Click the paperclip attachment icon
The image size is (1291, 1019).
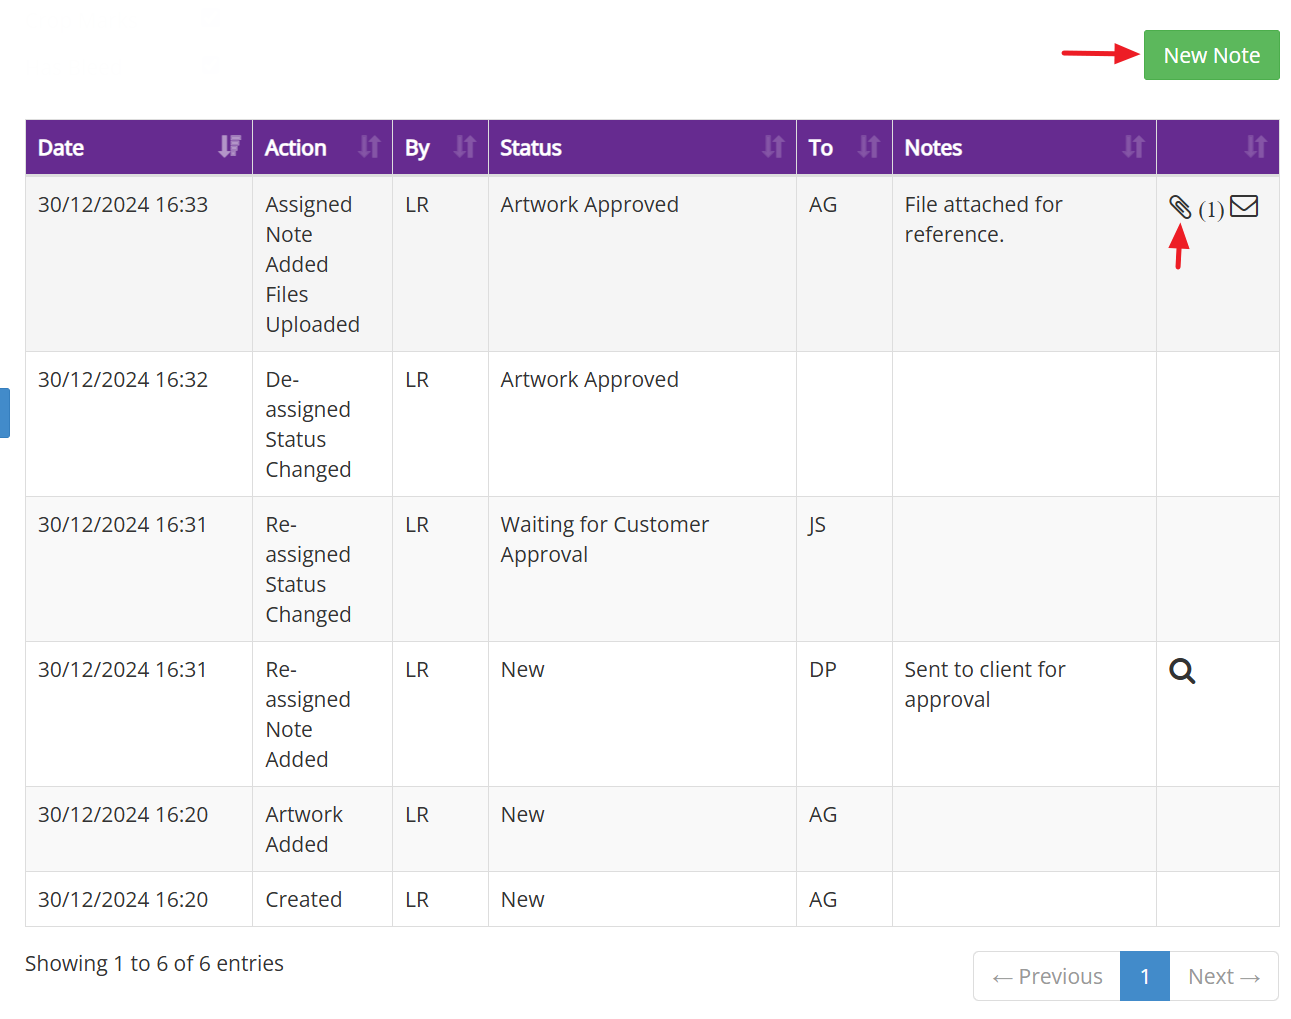pyautogui.click(x=1180, y=207)
